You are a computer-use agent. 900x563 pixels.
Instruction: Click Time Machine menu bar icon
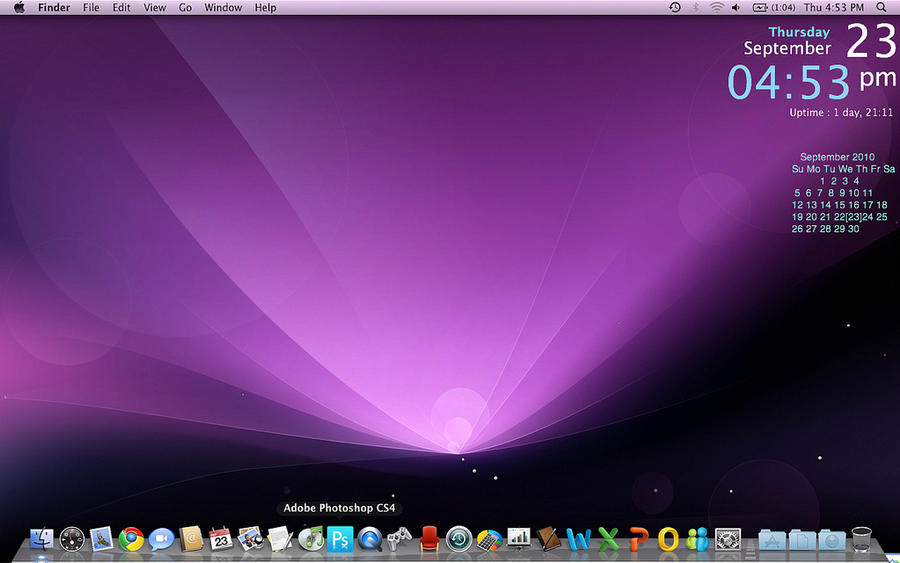675,7
